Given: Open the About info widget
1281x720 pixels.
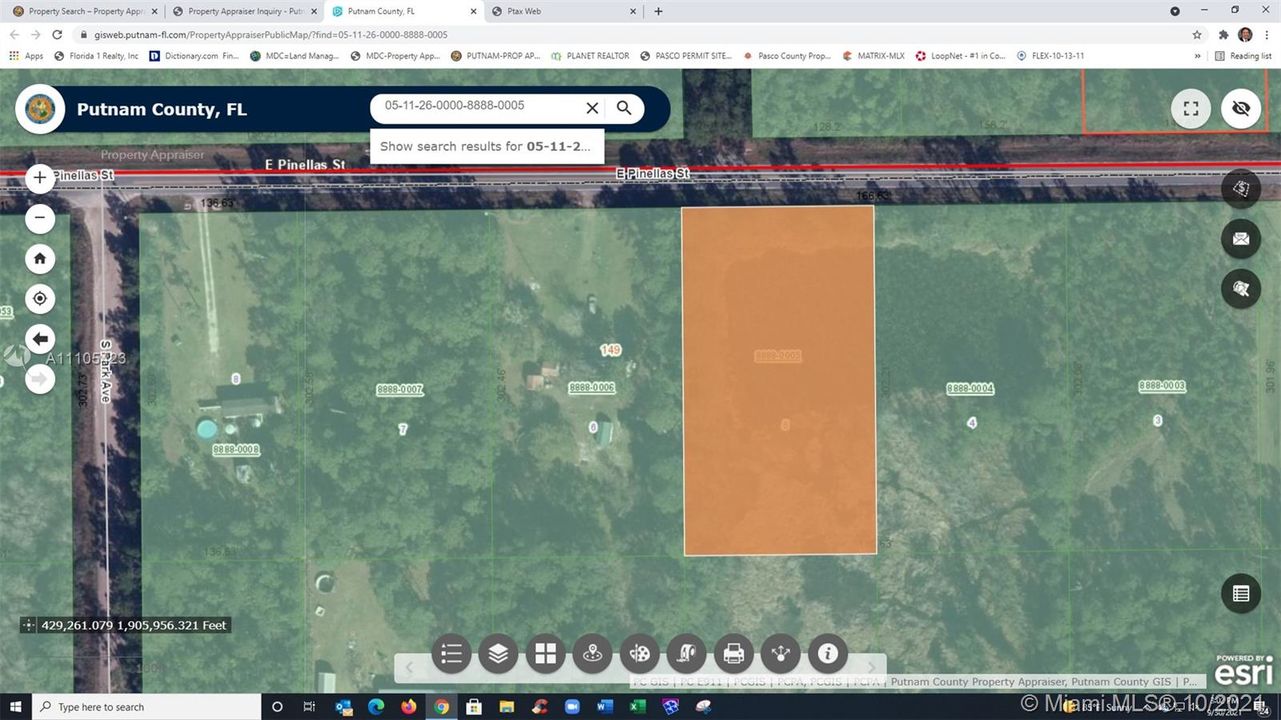Looking at the screenshot, I should 827,654.
